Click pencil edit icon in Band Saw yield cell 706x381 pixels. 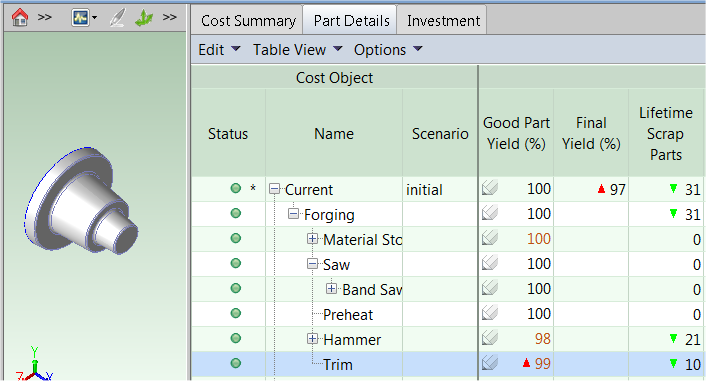(489, 288)
